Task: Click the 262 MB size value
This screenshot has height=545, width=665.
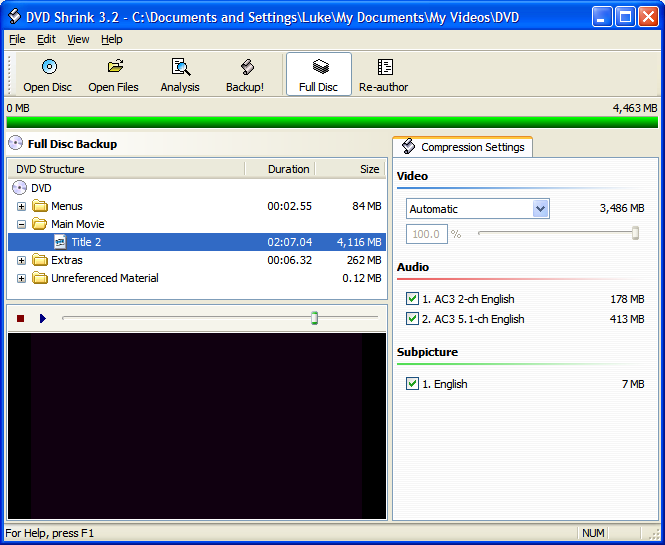Action: pyautogui.click(x=364, y=260)
